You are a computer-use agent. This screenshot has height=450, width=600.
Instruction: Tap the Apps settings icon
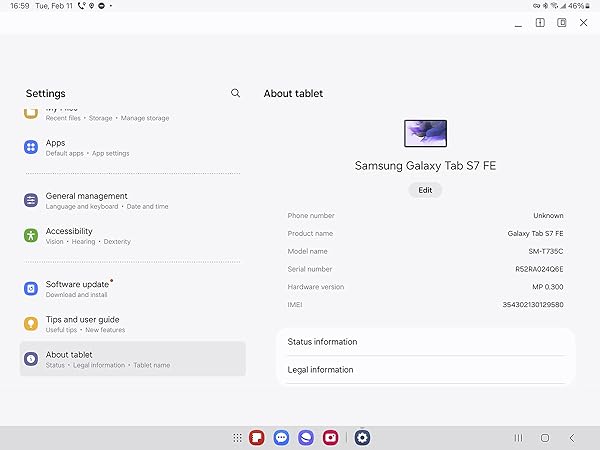pos(31,147)
